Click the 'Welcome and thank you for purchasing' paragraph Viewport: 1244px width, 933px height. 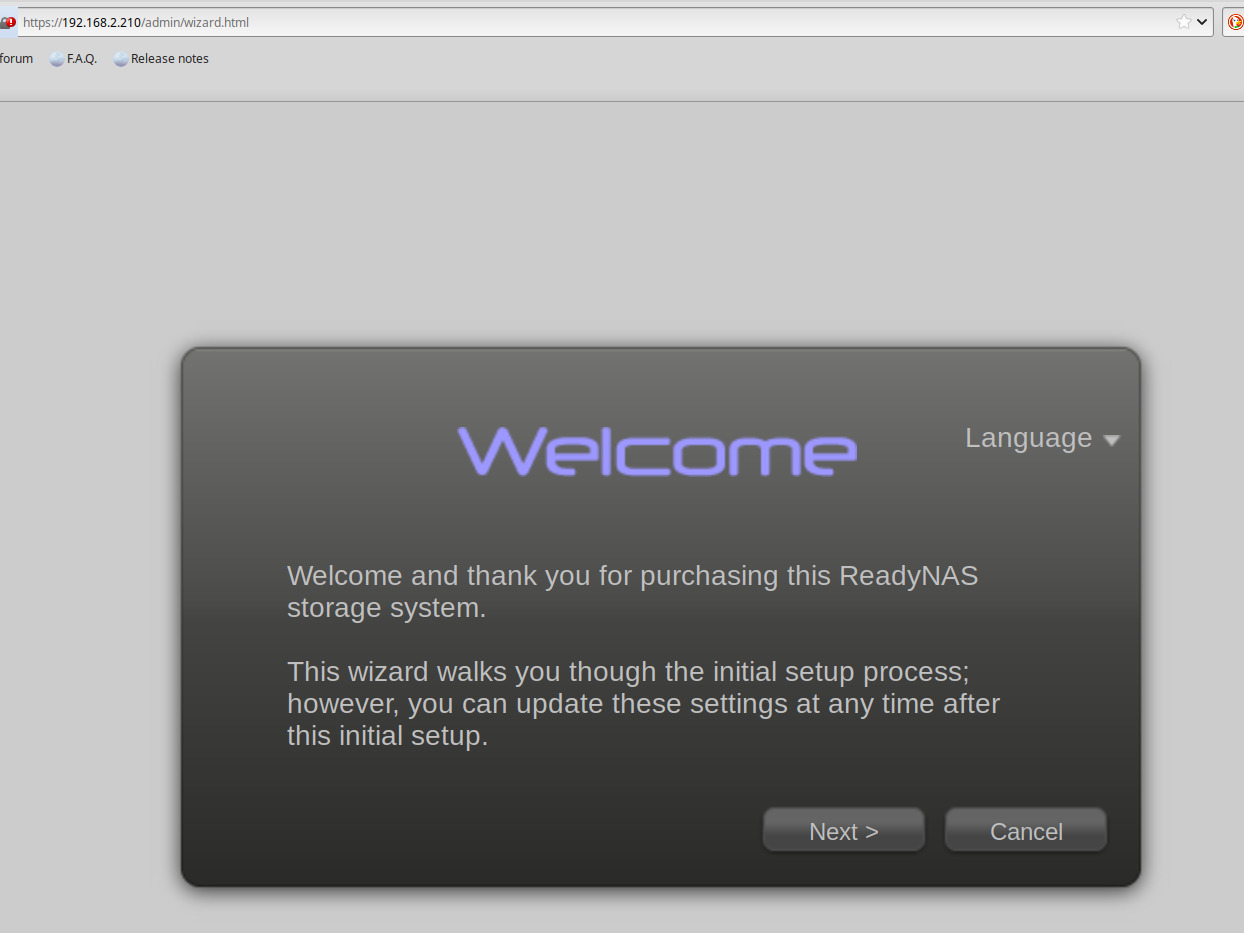point(632,592)
